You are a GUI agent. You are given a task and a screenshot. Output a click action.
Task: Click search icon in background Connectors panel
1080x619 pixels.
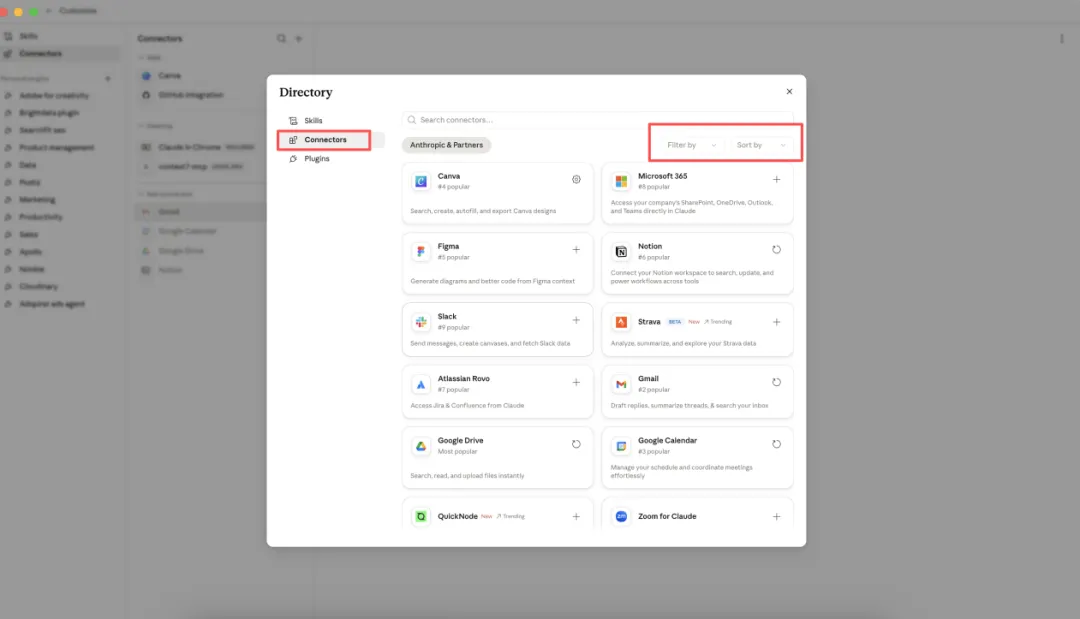(281, 39)
